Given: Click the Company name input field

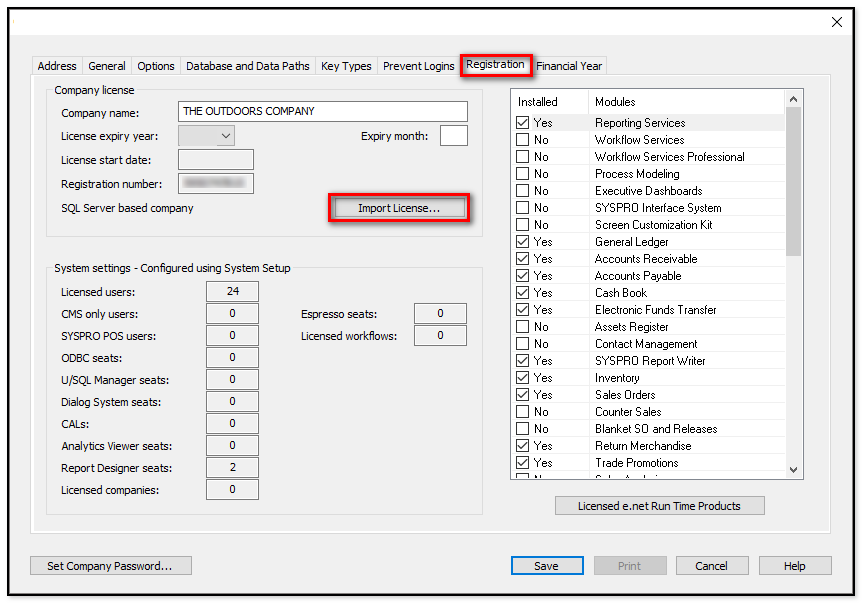Looking at the screenshot, I should pos(322,112).
